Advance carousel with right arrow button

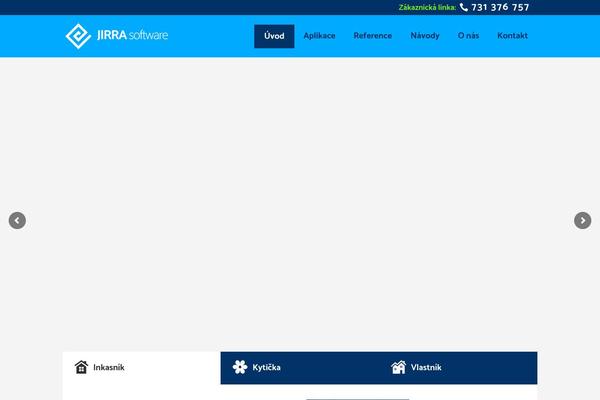pyautogui.click(x=582, y=220)
